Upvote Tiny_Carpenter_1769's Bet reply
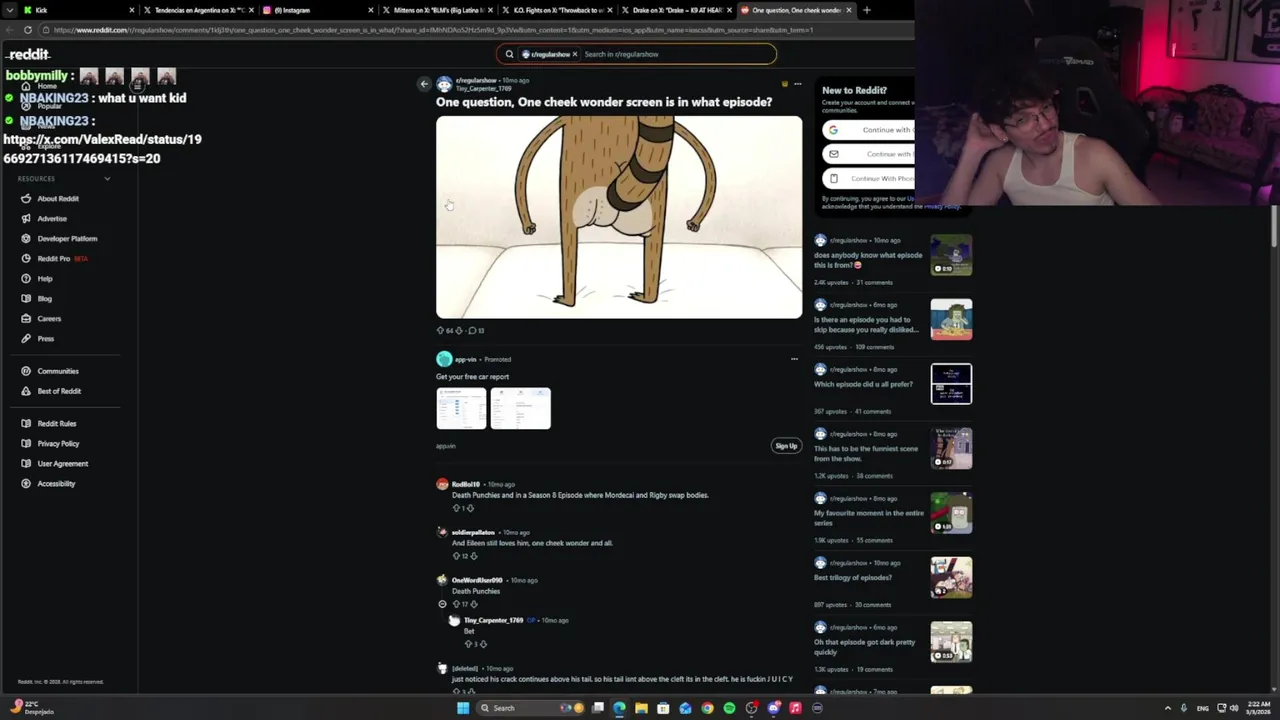Image resolution: width=1280 pixels, height=720 pixels. [468, 644]
